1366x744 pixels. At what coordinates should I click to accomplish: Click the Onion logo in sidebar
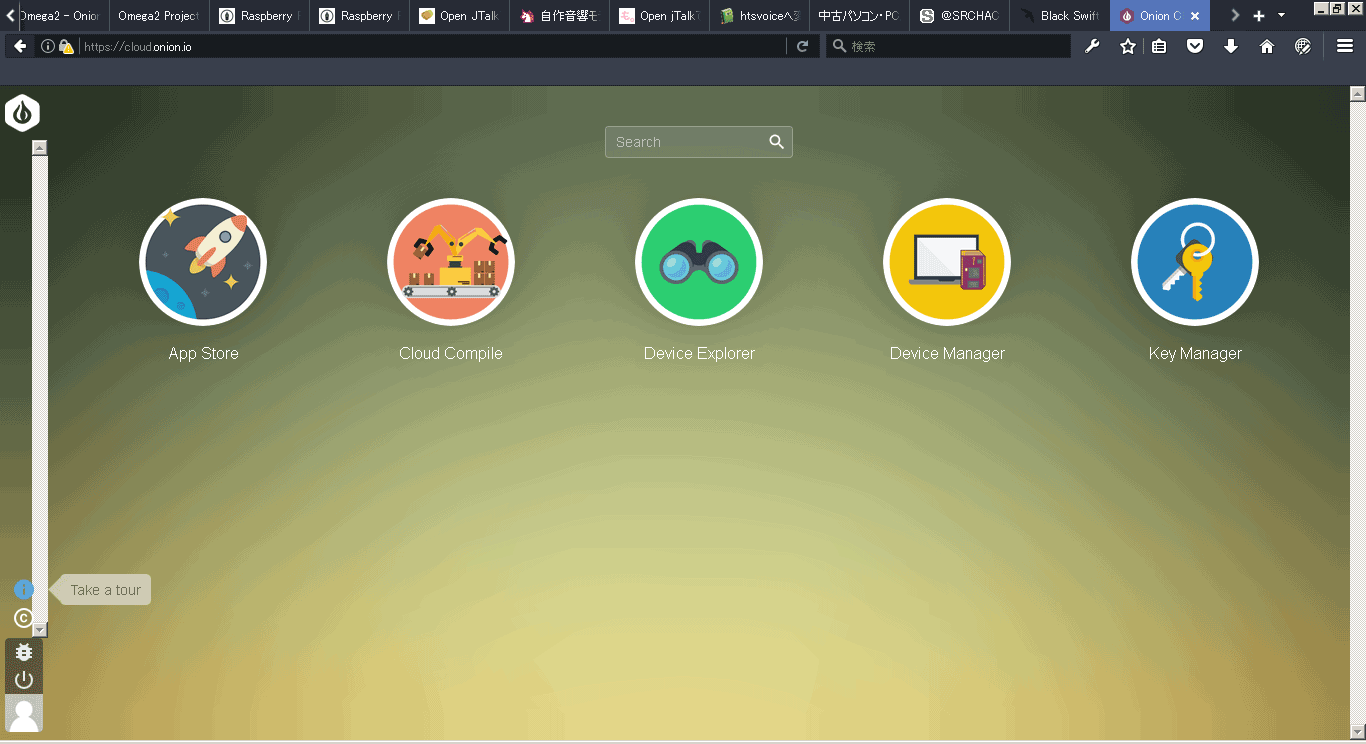pos(22,113)
